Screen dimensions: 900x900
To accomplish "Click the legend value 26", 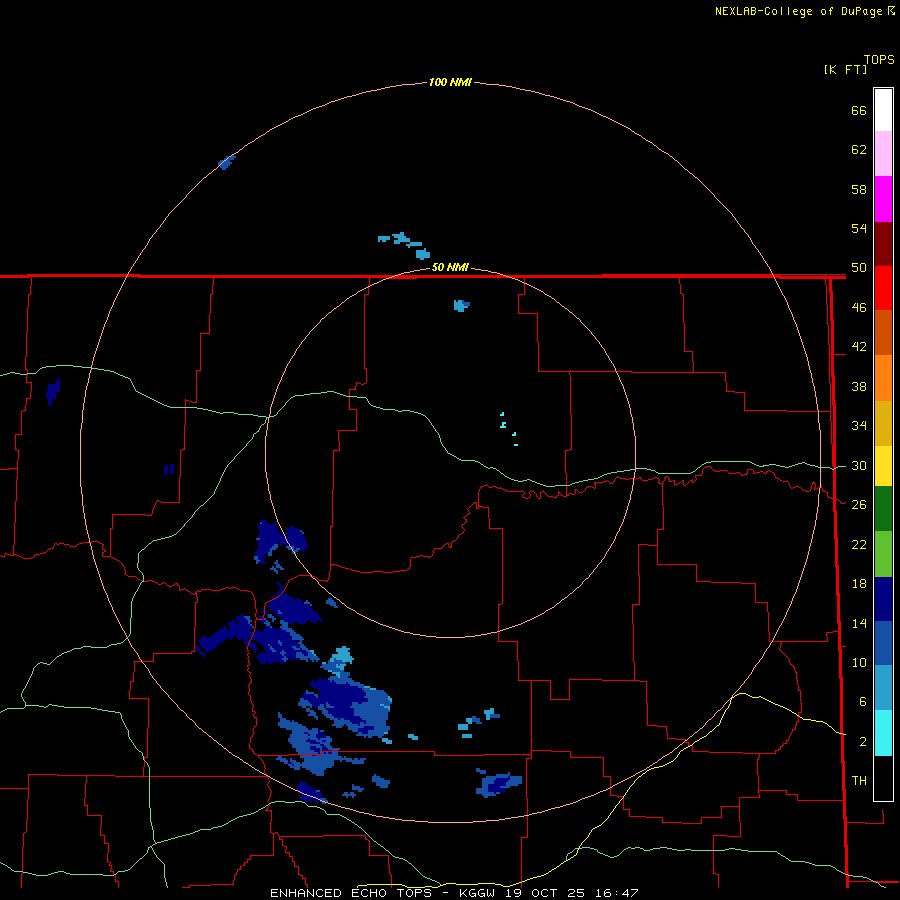I will pos(859,505).
